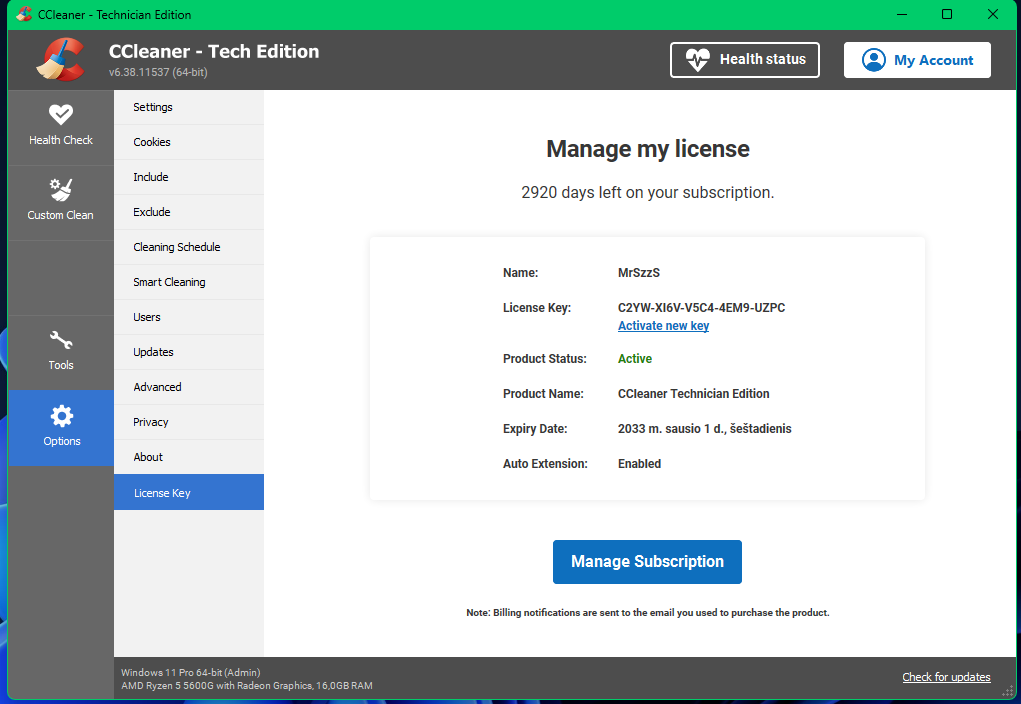Close the CCleaner window
The height and width of the screenshot is (704, 1021).
coord(993,14)
